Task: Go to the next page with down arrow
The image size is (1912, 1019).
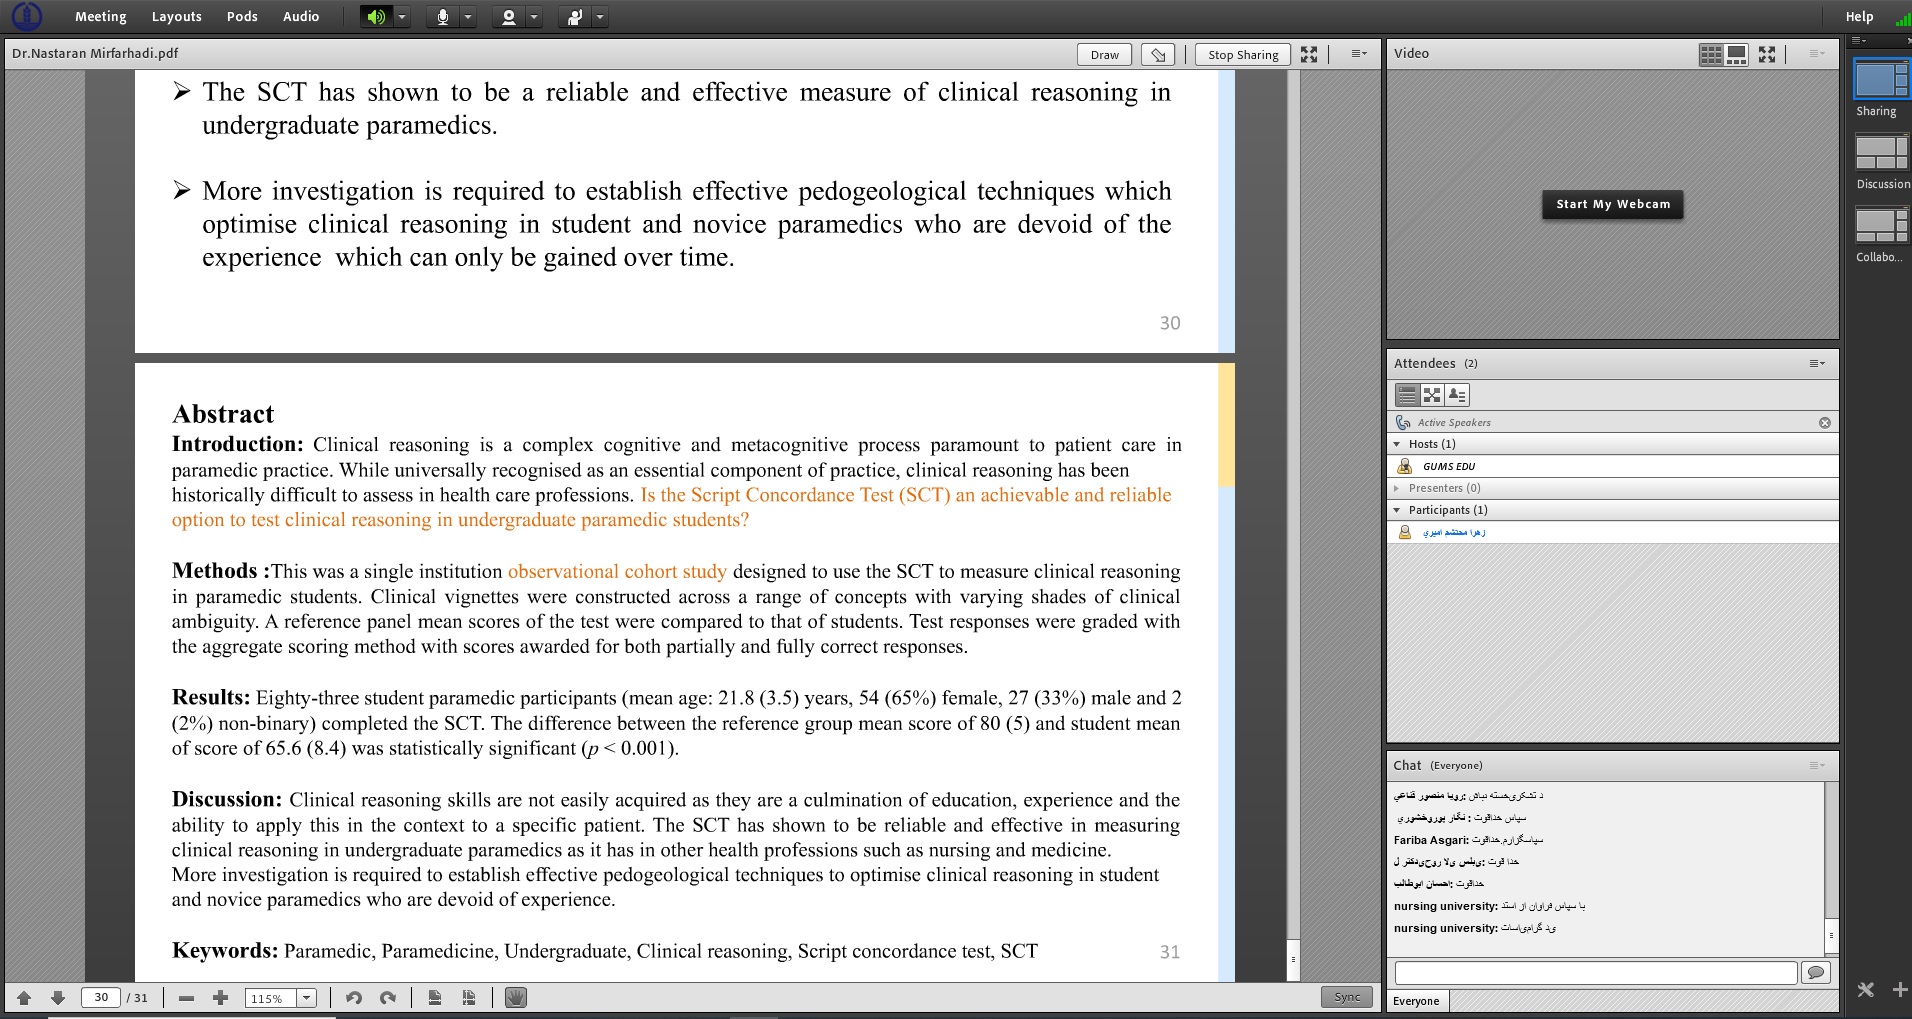Action: click(58, 997)
